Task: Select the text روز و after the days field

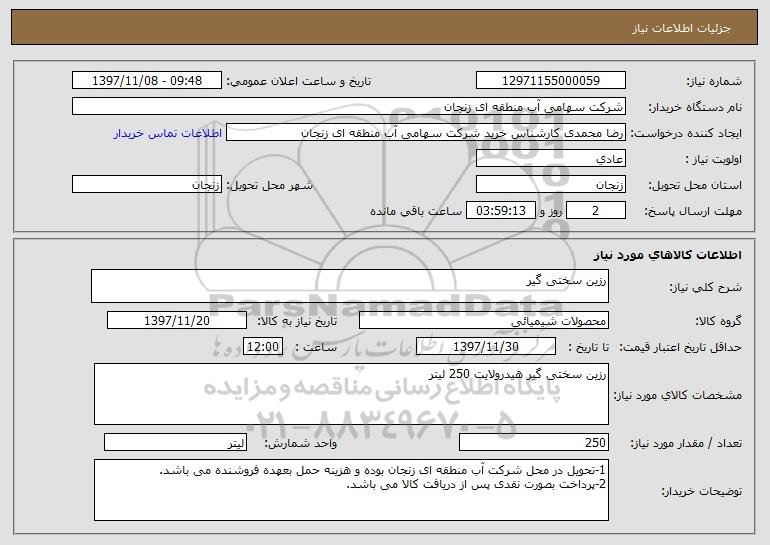Action: 550,212
